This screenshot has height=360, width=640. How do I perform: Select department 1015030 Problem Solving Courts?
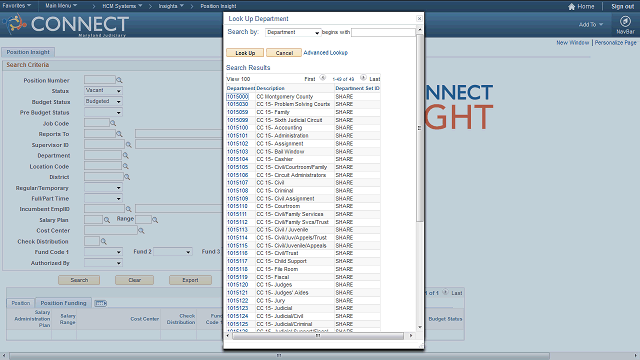pos(237,104)
